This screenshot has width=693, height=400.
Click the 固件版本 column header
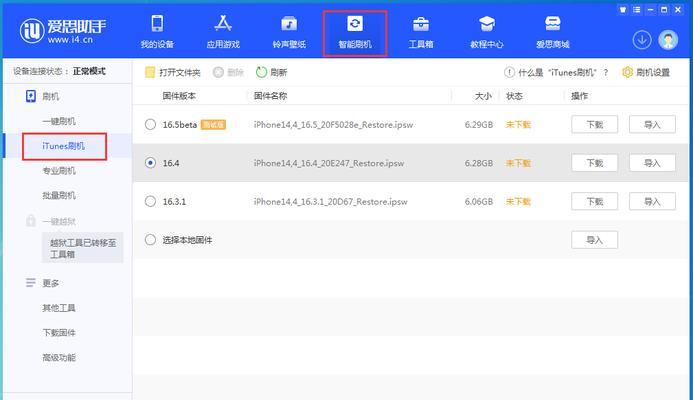coord(179,96)
